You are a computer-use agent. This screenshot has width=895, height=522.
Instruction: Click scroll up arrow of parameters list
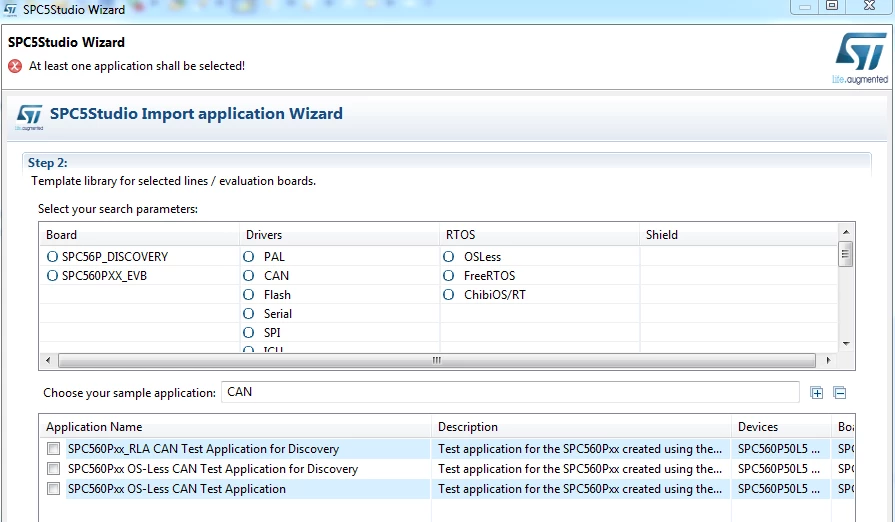tap(846, 232)
